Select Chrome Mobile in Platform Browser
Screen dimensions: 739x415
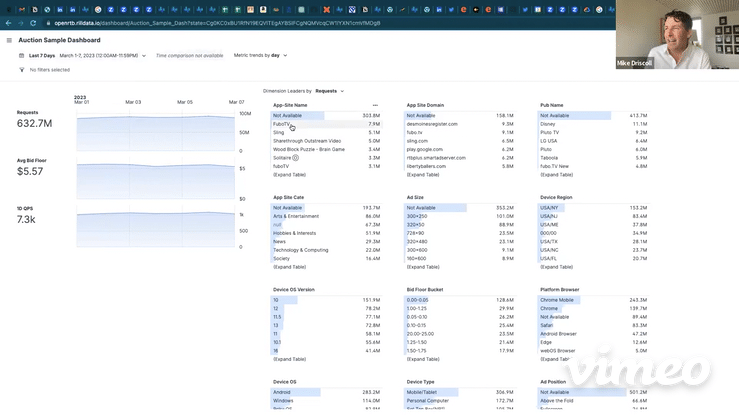557,300
